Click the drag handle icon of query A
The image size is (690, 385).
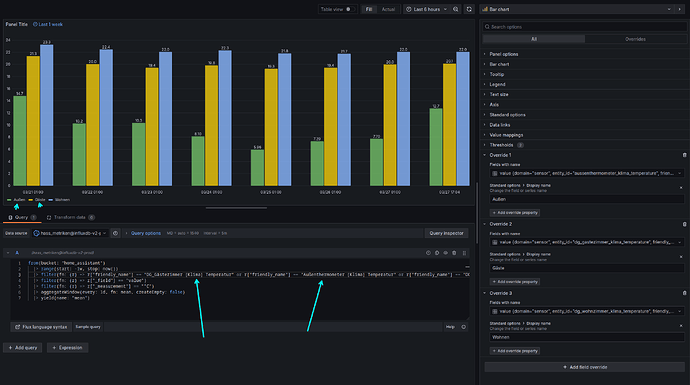coord(464,253)
